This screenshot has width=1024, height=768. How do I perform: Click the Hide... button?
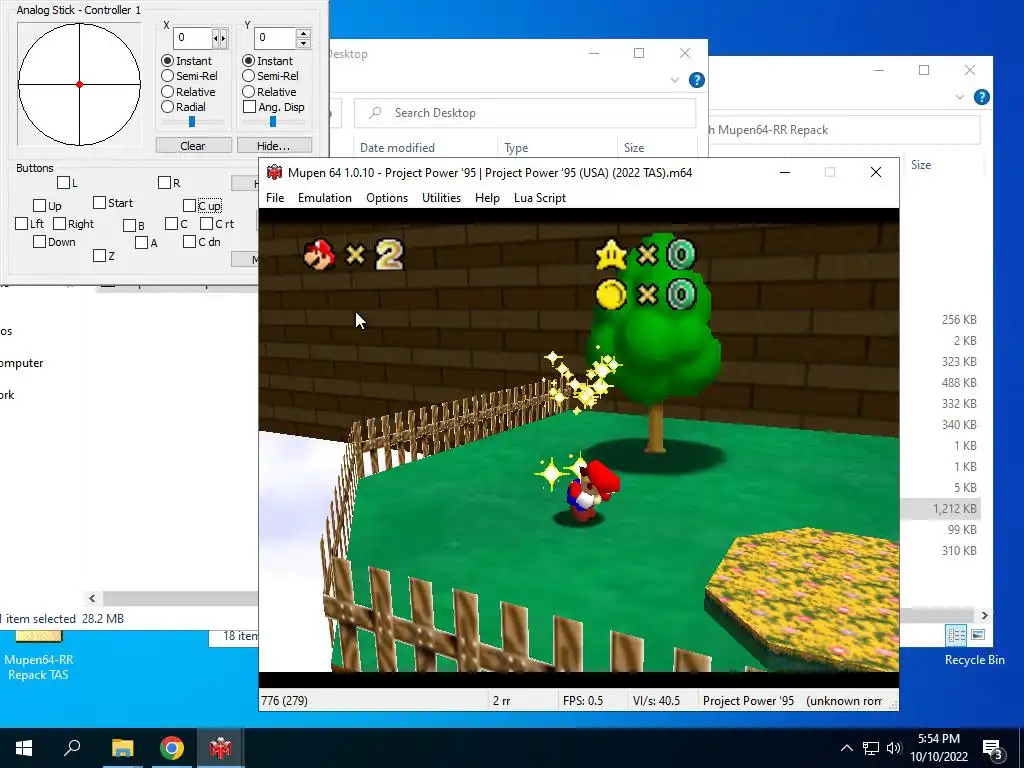coord(274,146)
